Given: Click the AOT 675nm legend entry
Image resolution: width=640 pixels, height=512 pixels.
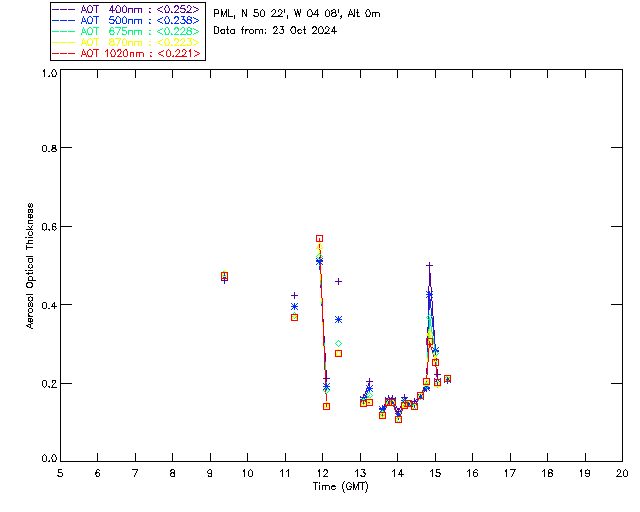Looking at the screenshot, I should [127, 31].
